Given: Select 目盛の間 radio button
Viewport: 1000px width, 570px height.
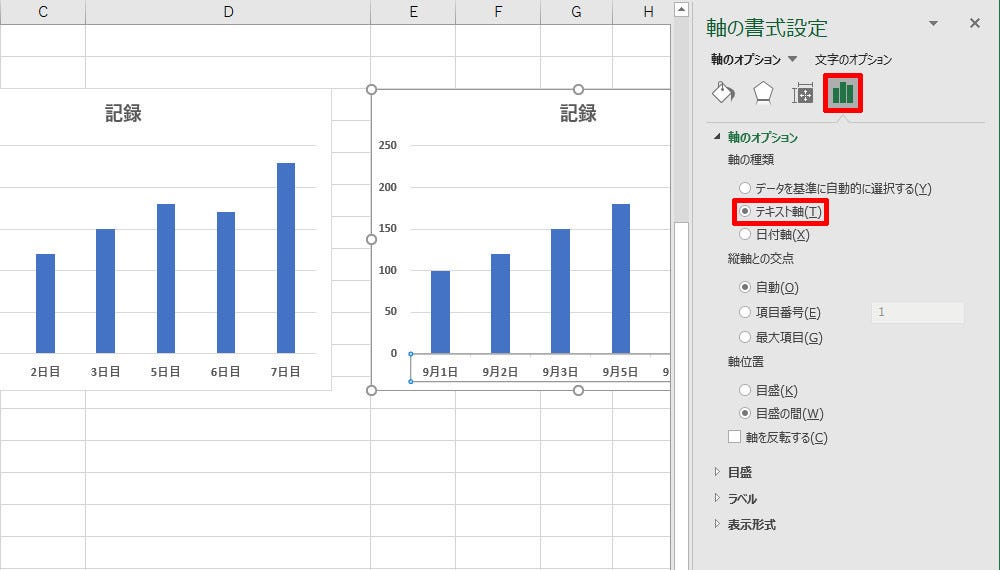Looking at the screenshot, I should point(745,413).
